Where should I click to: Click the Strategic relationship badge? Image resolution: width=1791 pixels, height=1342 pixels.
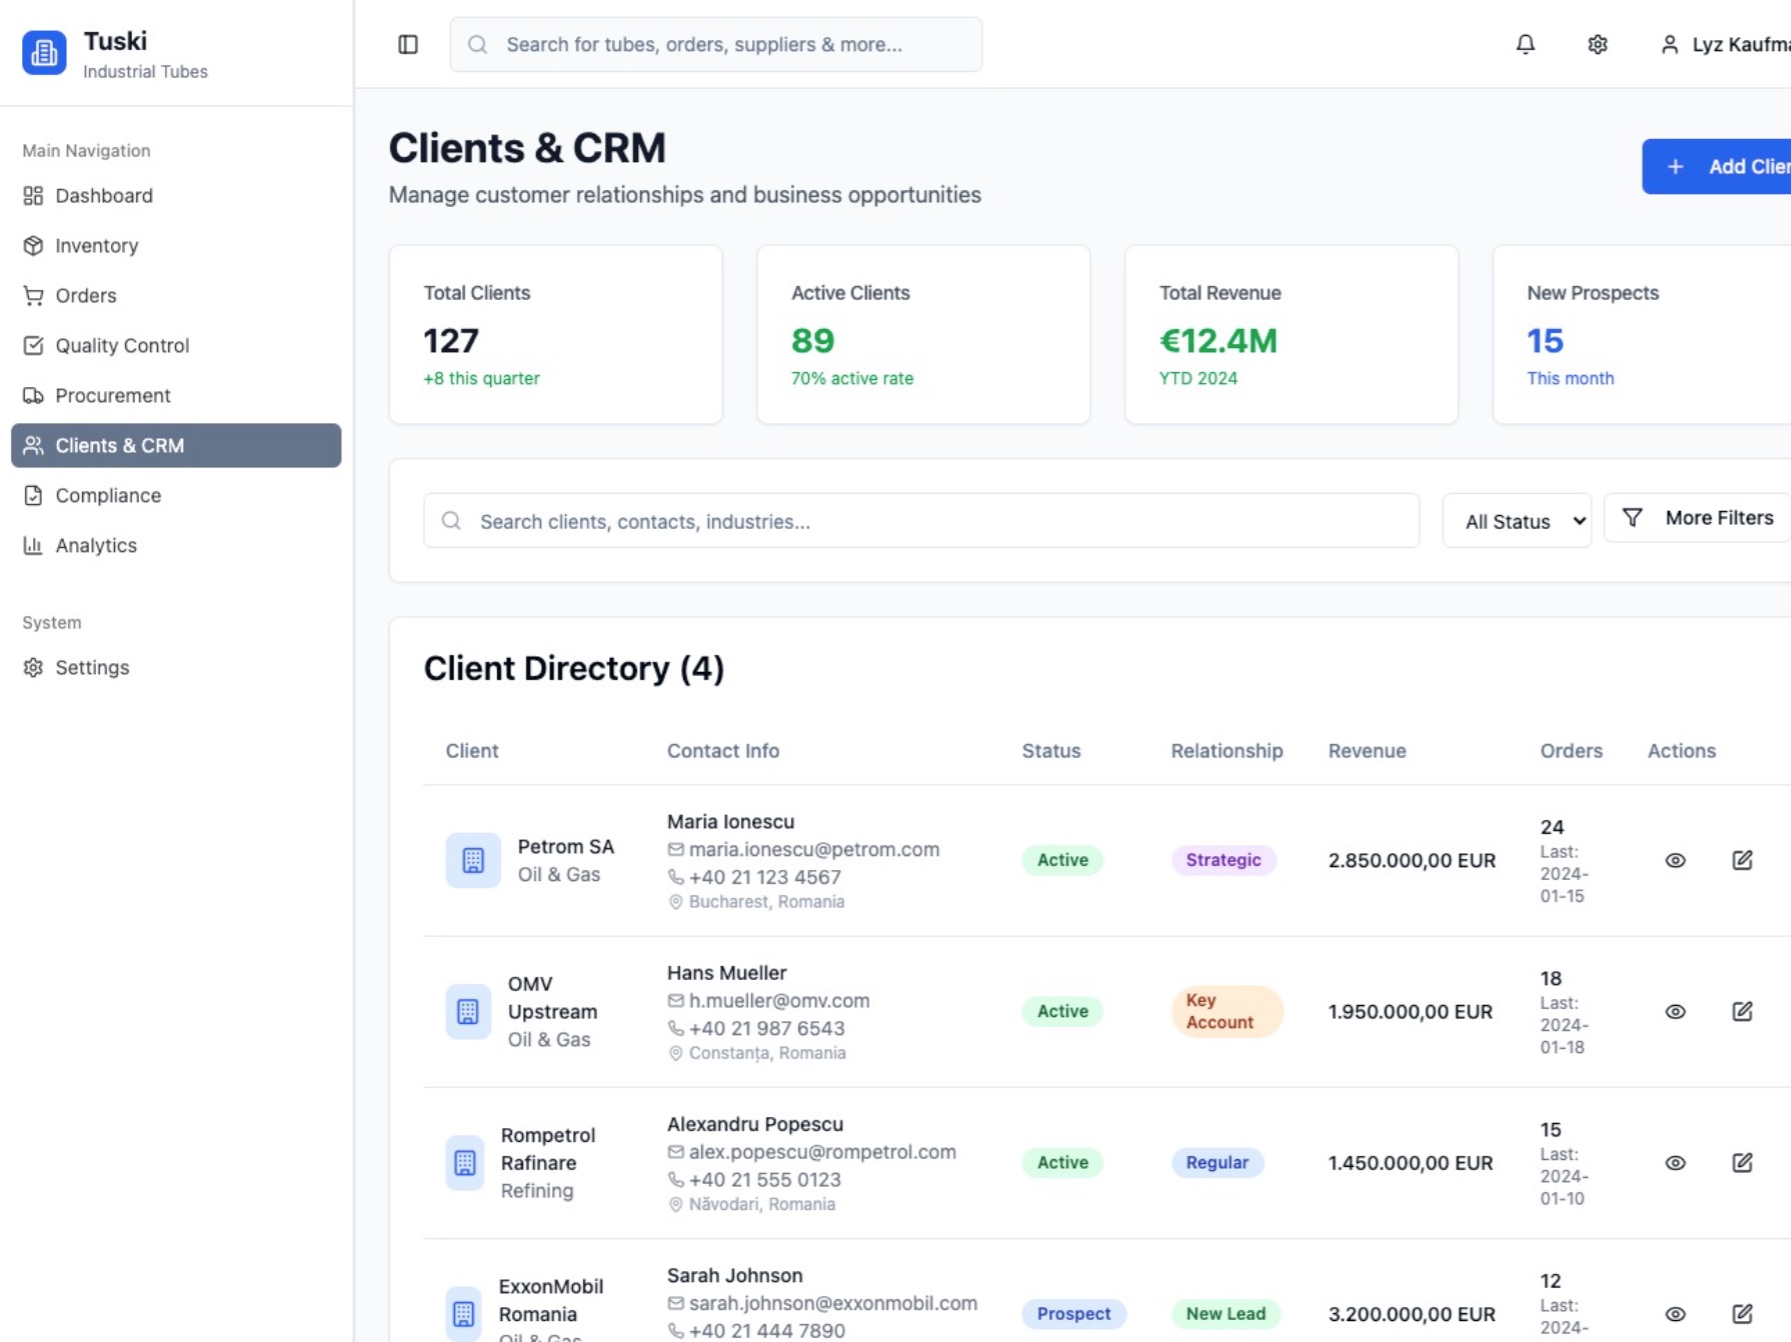(x=1223, y=860)
